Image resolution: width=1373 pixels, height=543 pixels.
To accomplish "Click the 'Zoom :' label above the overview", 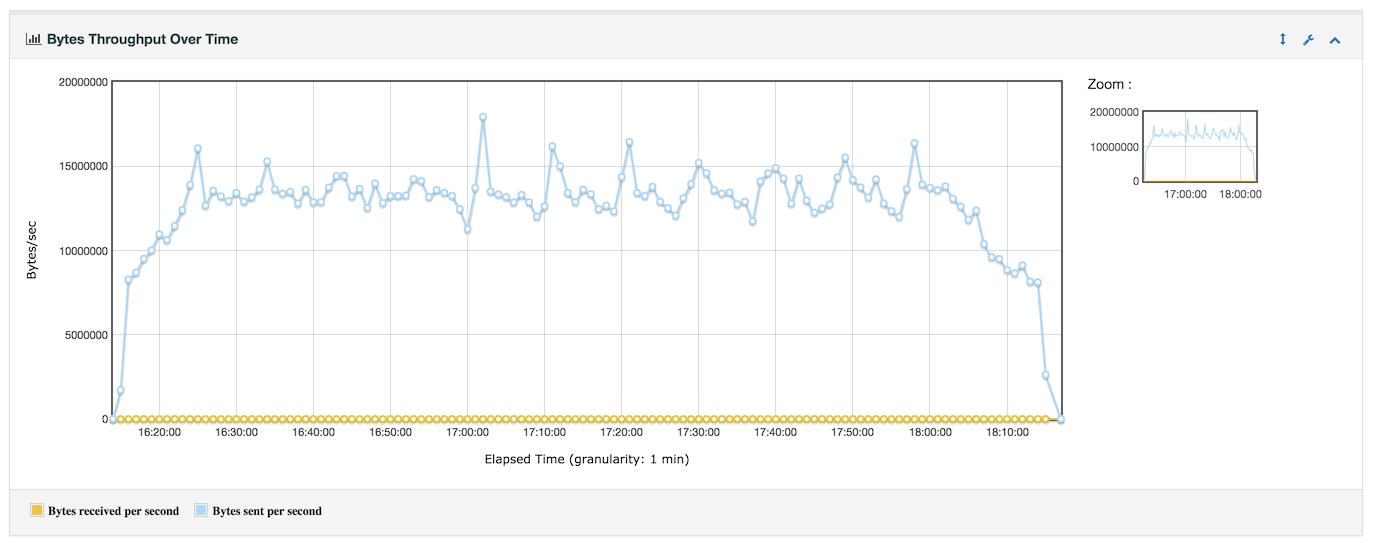I will click(1109, 85).
